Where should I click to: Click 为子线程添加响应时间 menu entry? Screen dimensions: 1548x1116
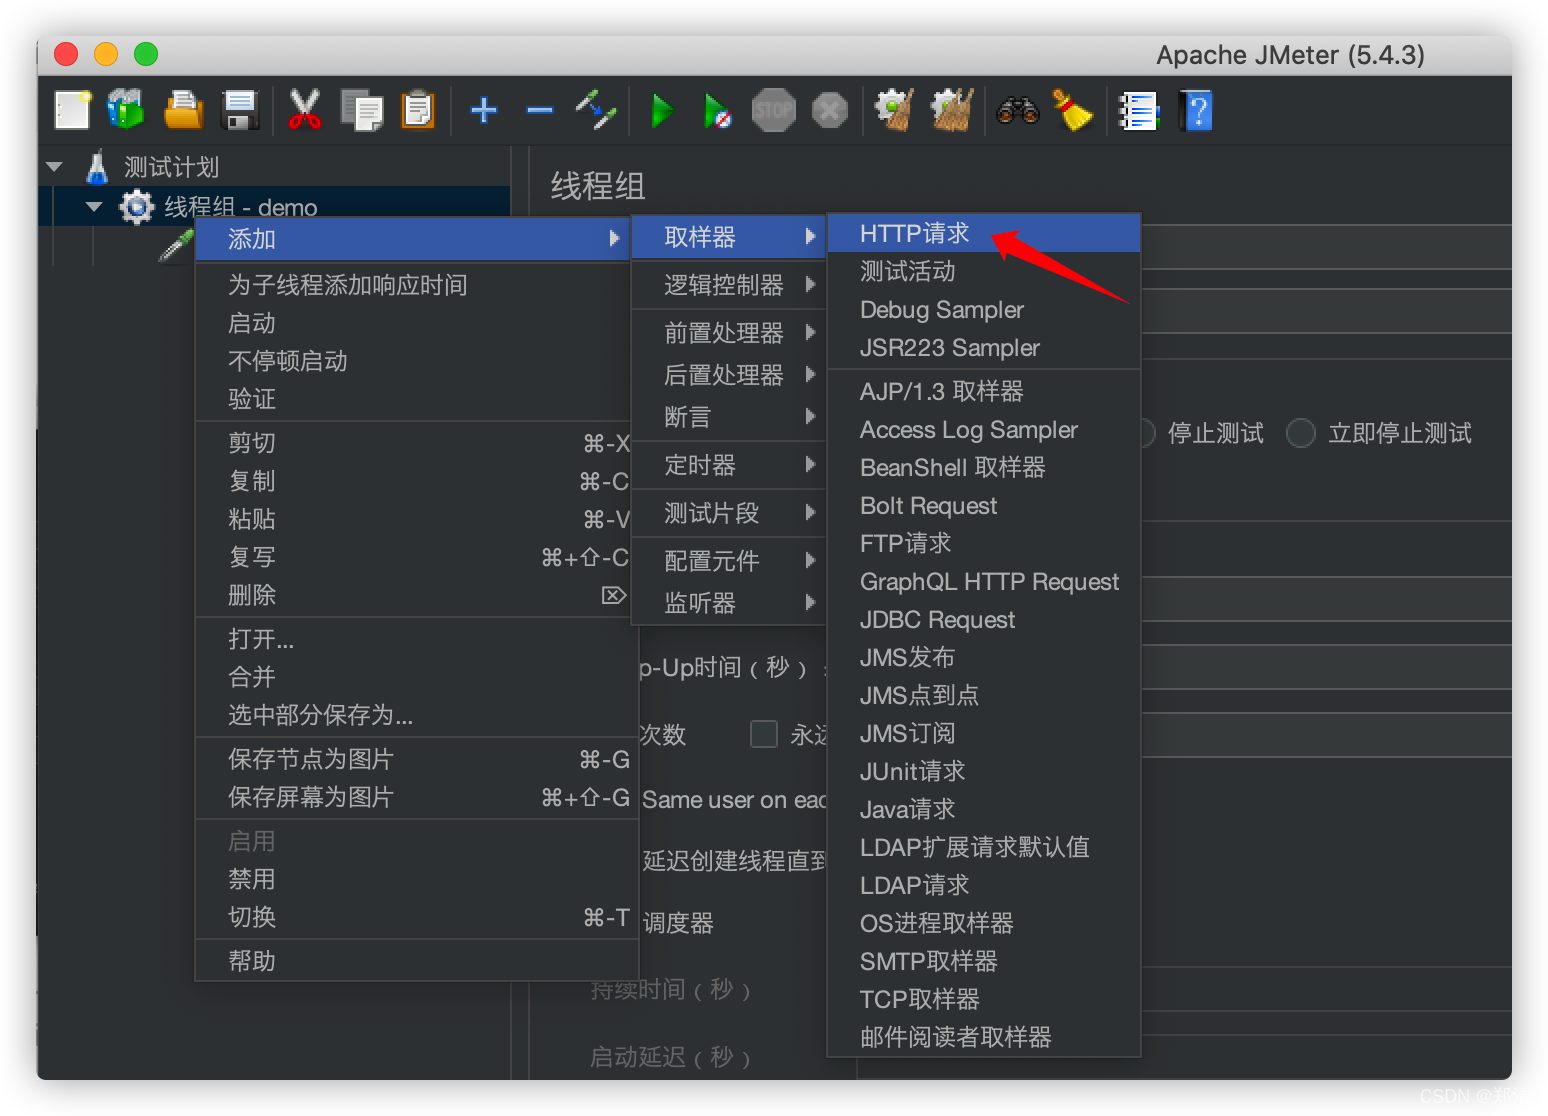[x=412, y=285]
